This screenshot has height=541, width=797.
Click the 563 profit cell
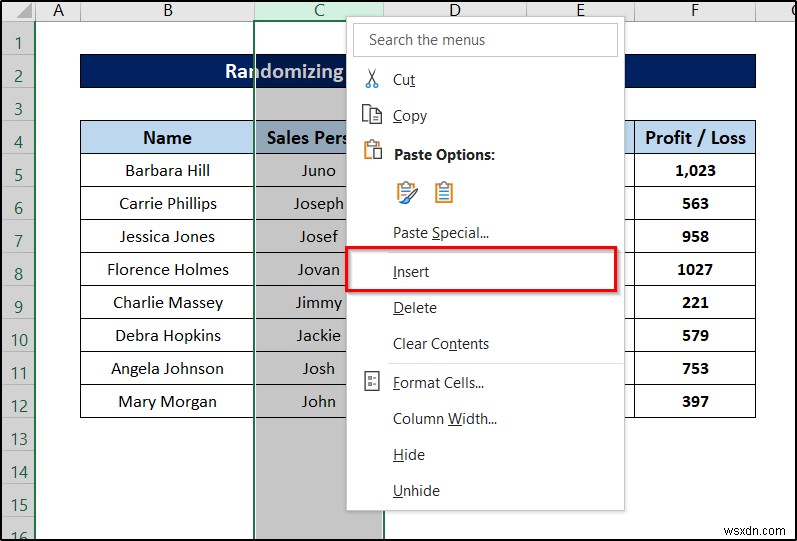click(x=695, y=203)
